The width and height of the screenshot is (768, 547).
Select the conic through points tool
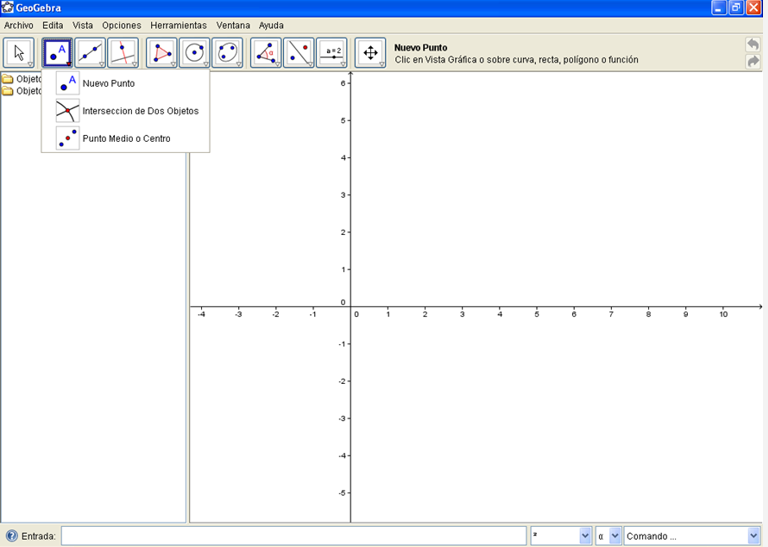click(x=228, y=53)
